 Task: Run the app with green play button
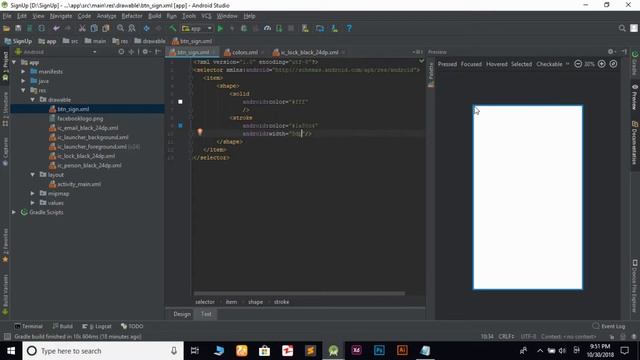(220, 29)
